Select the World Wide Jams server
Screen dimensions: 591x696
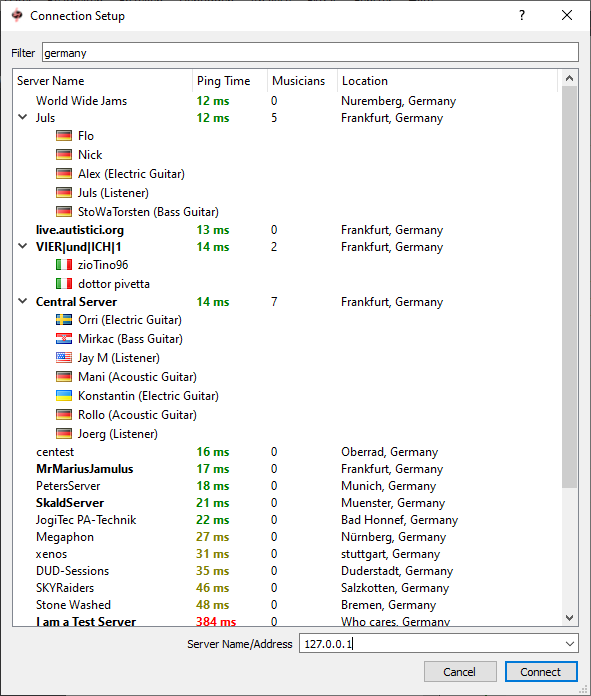(285, 101)
